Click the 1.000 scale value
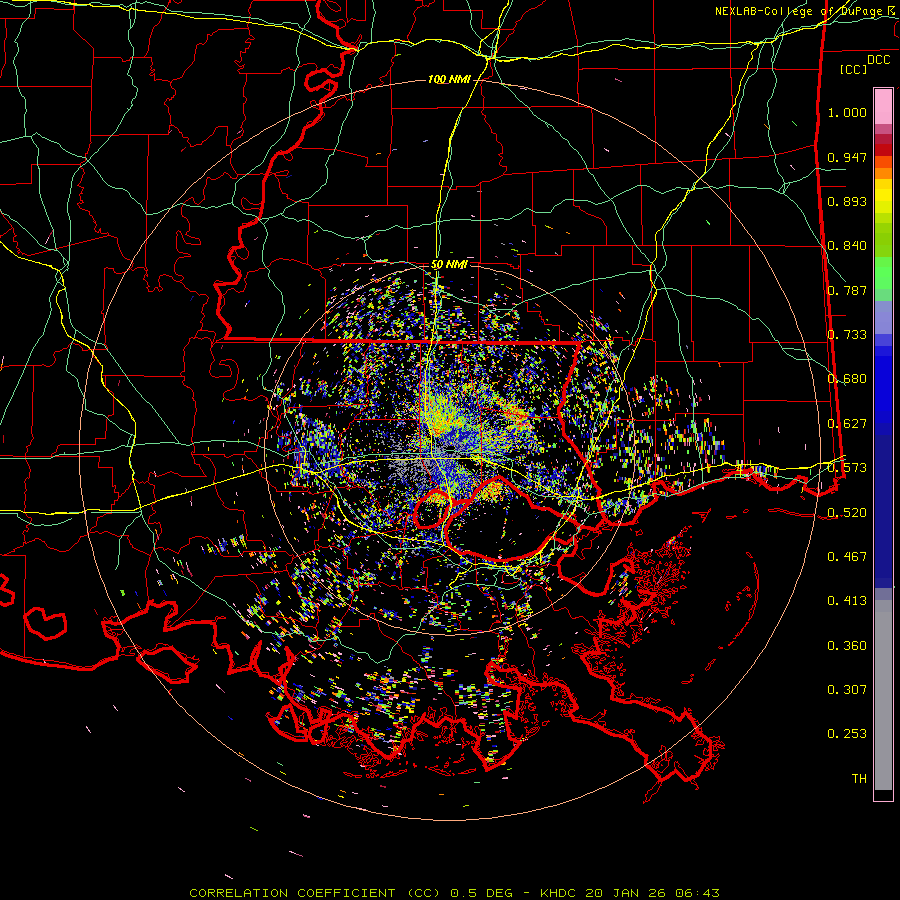The height and width of the screenshot is (900, 900). (x=847, y=112)
